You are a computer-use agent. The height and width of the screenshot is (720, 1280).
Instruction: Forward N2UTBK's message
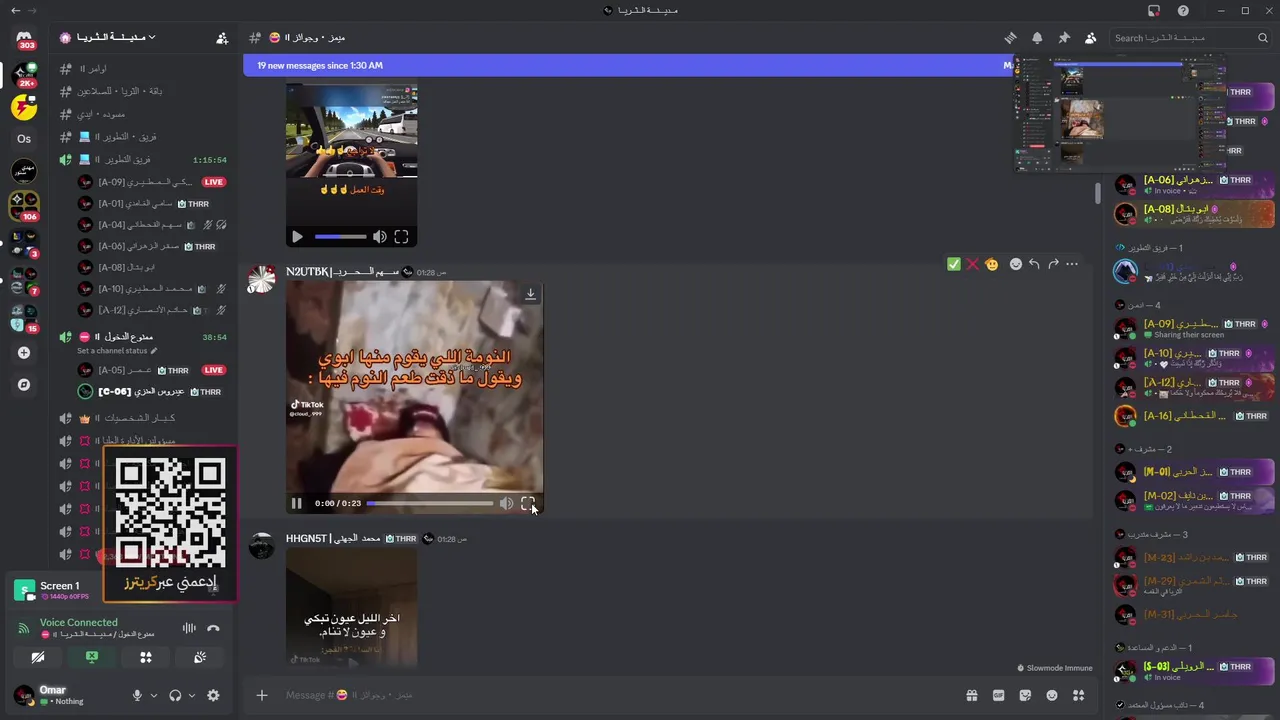[1053, 264]
